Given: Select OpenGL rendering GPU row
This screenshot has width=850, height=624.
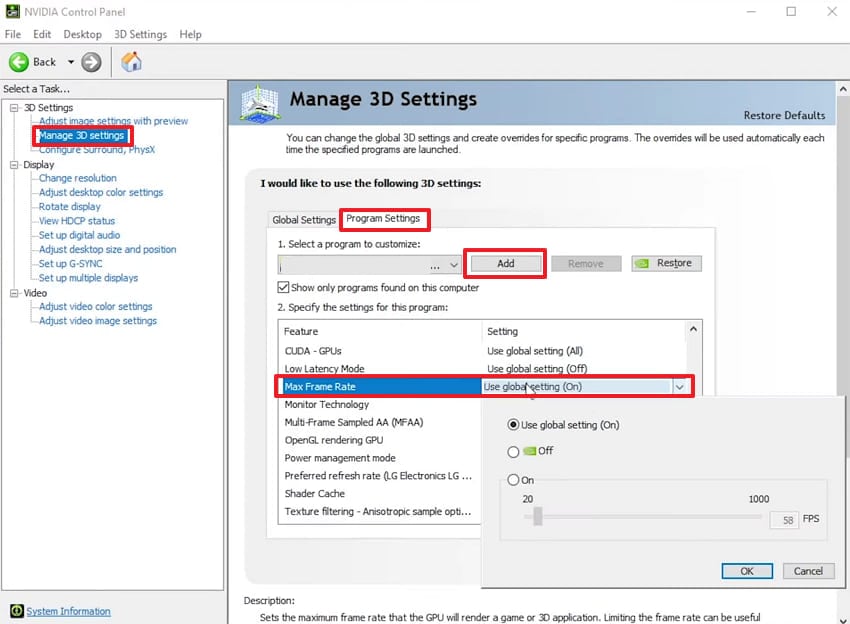Looking at the screenshot, I should click(x=333, y=440).
